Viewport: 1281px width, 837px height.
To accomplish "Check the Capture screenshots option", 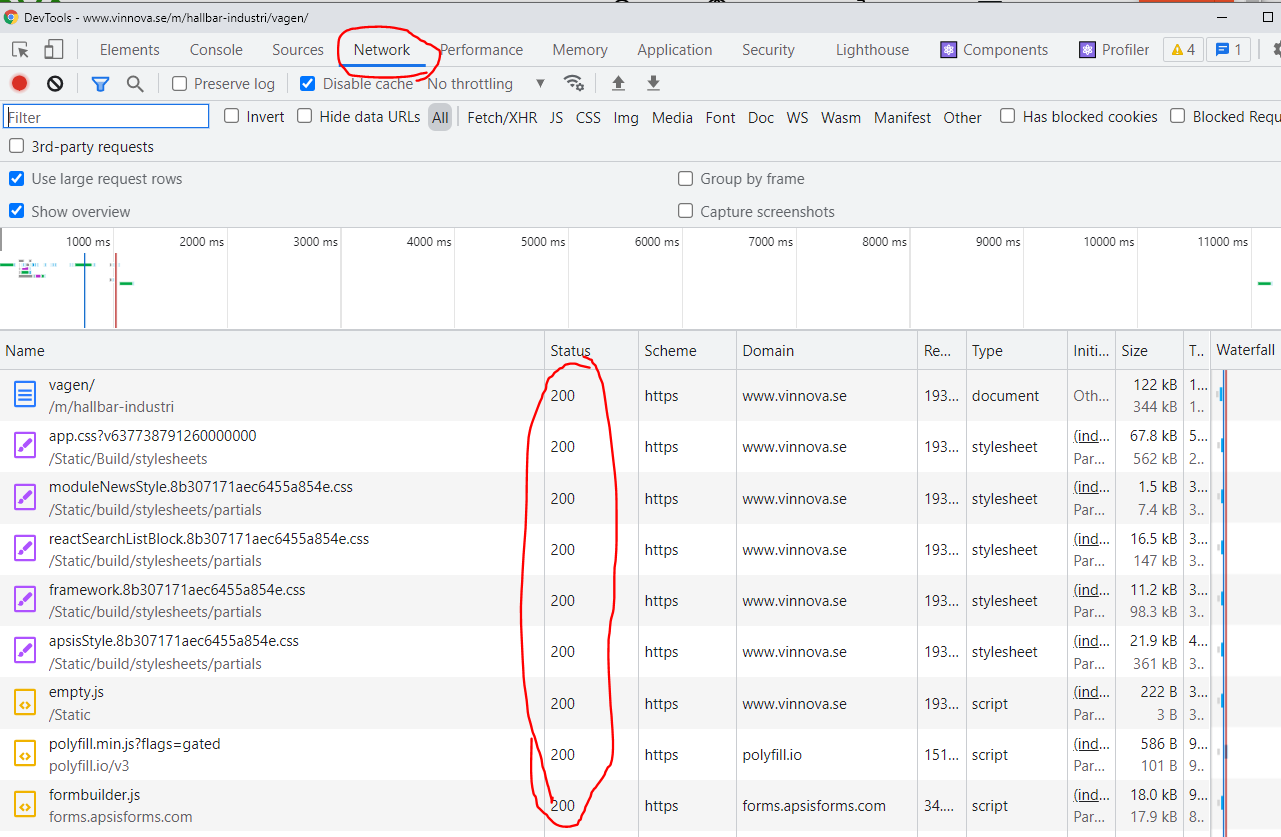I will (x=686, y=211).
